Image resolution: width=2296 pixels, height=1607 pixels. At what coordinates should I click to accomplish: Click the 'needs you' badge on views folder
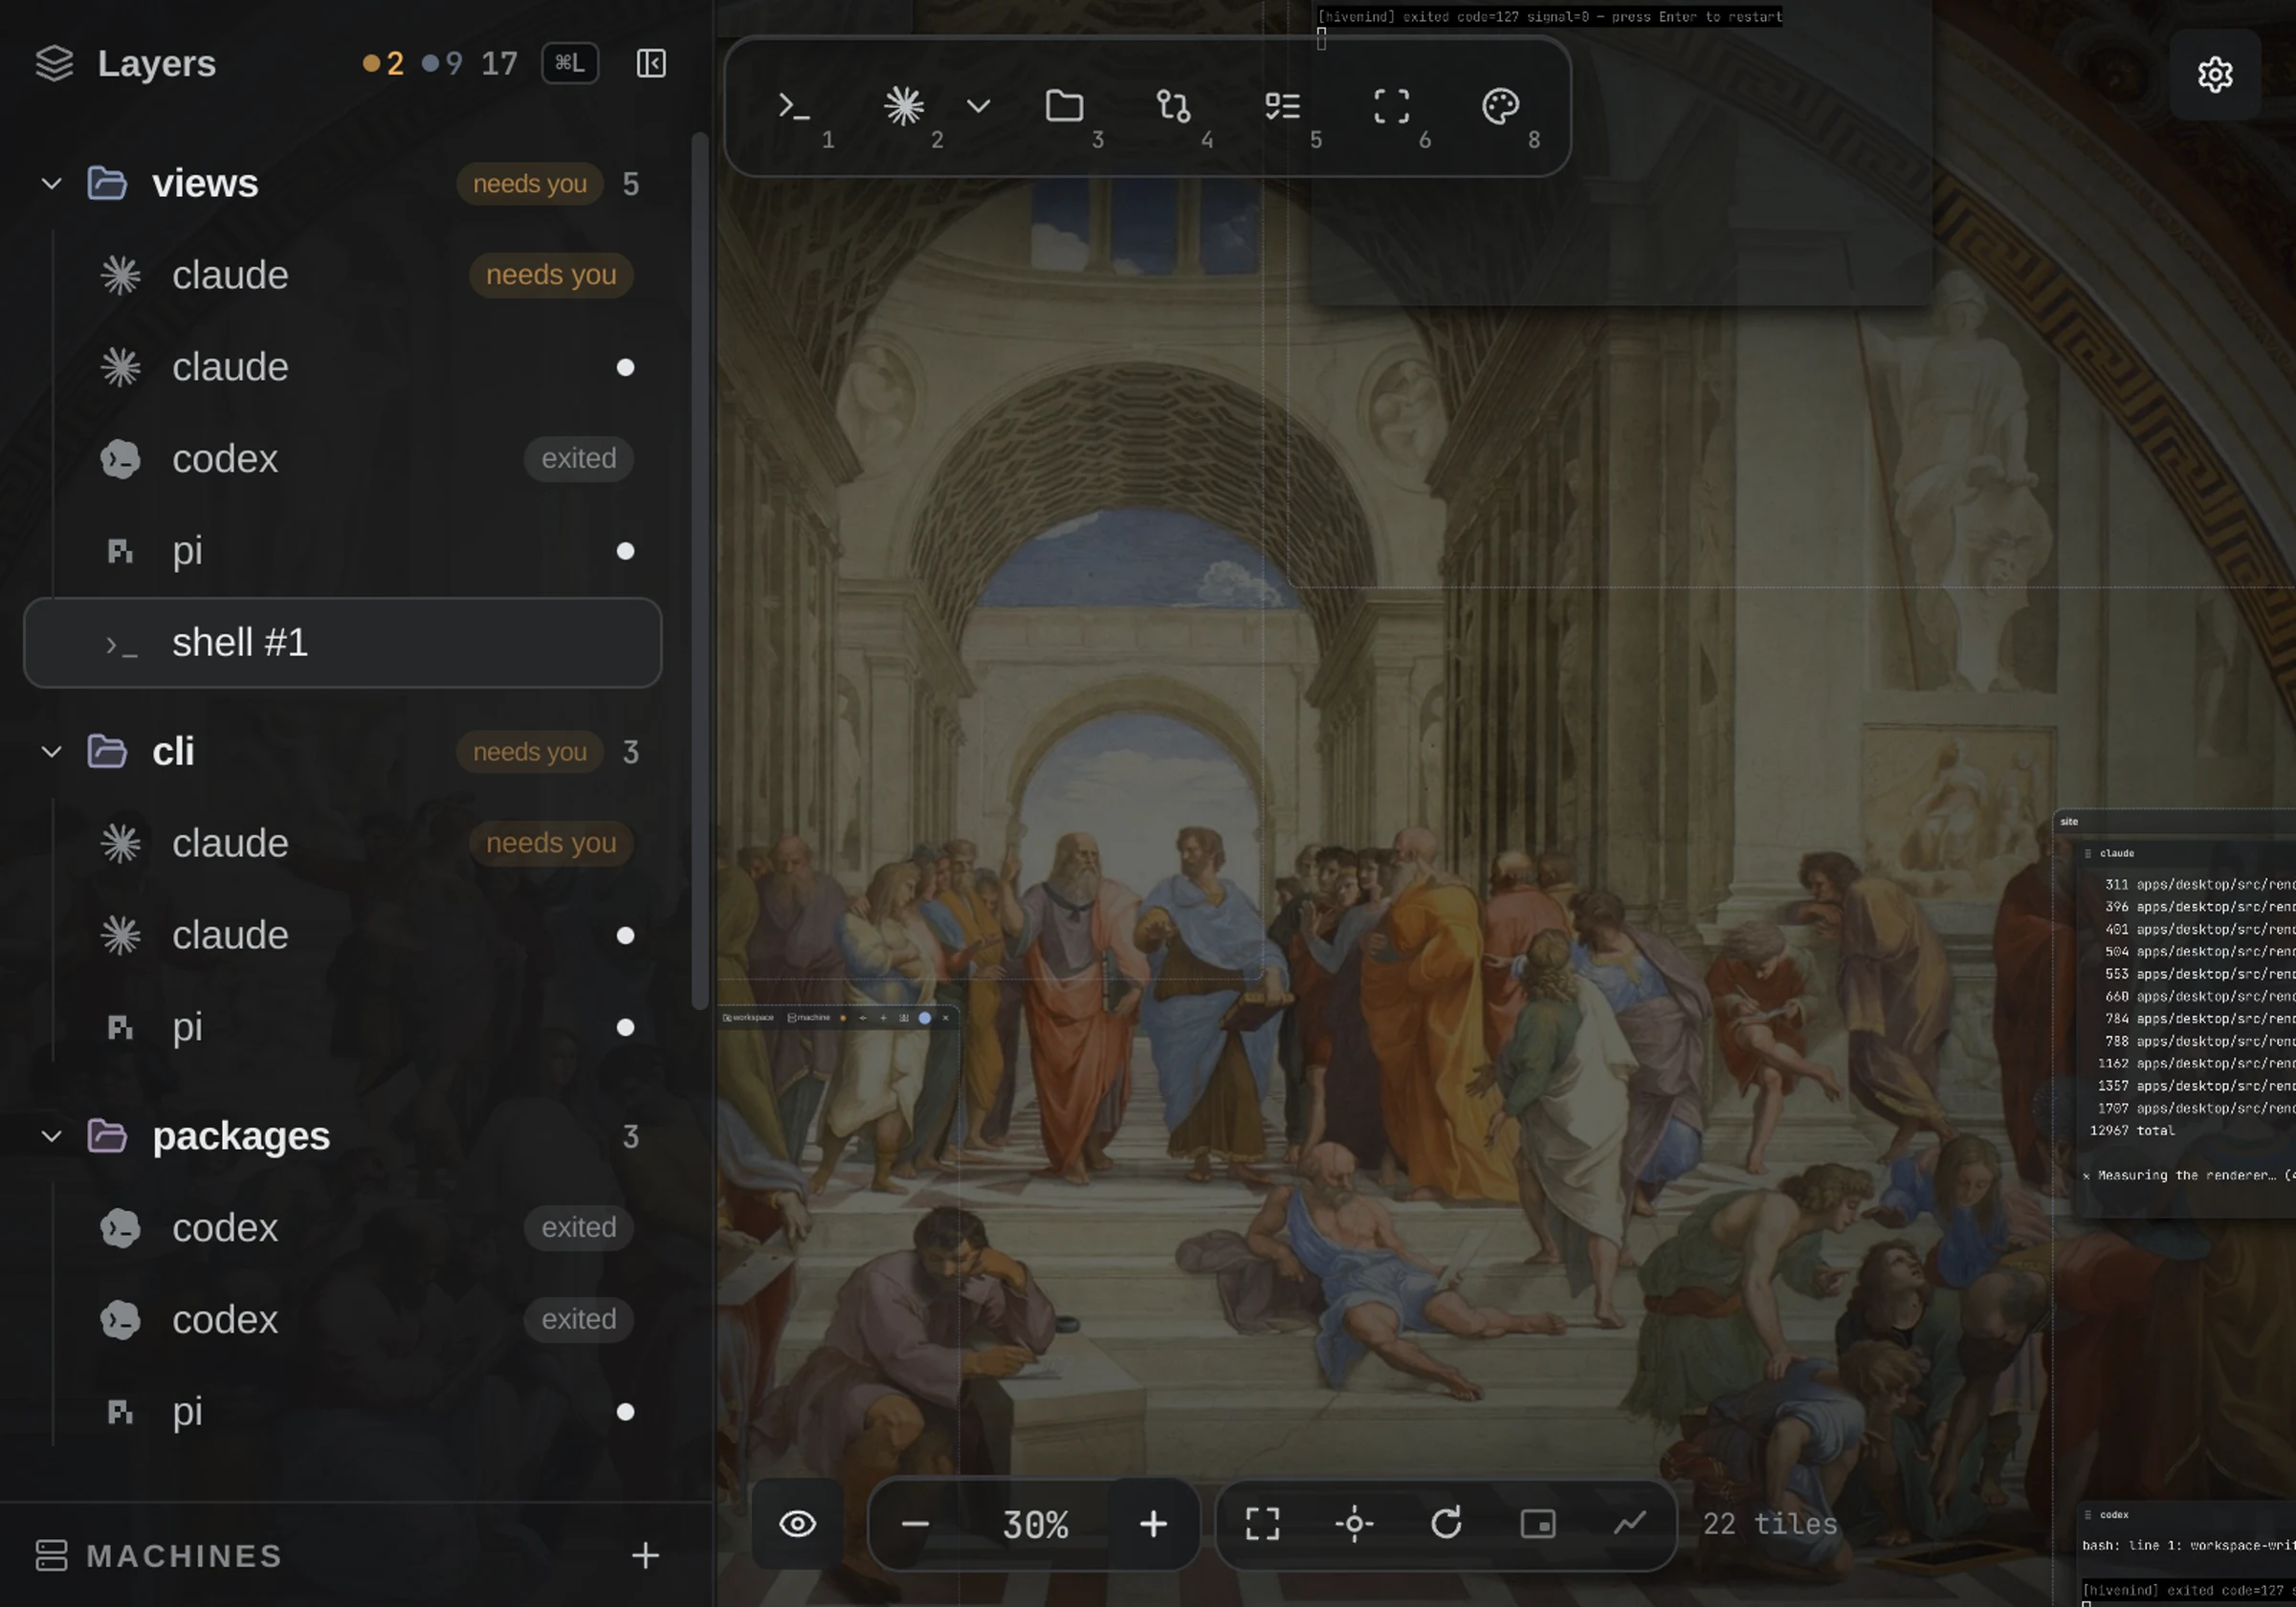[x=529, y=184]
